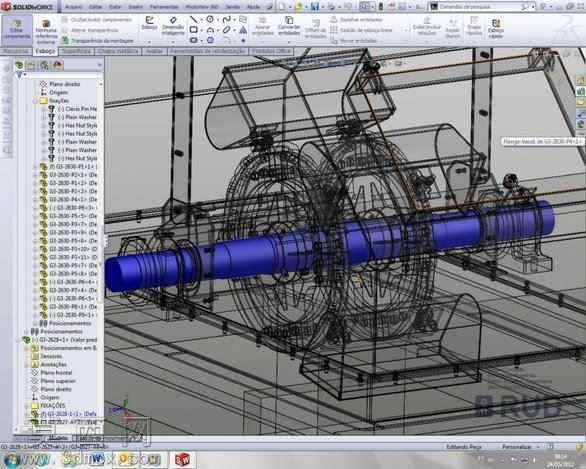Click the Espelhar entidades tool
This screenshot has height=469, width=586.
356,19
